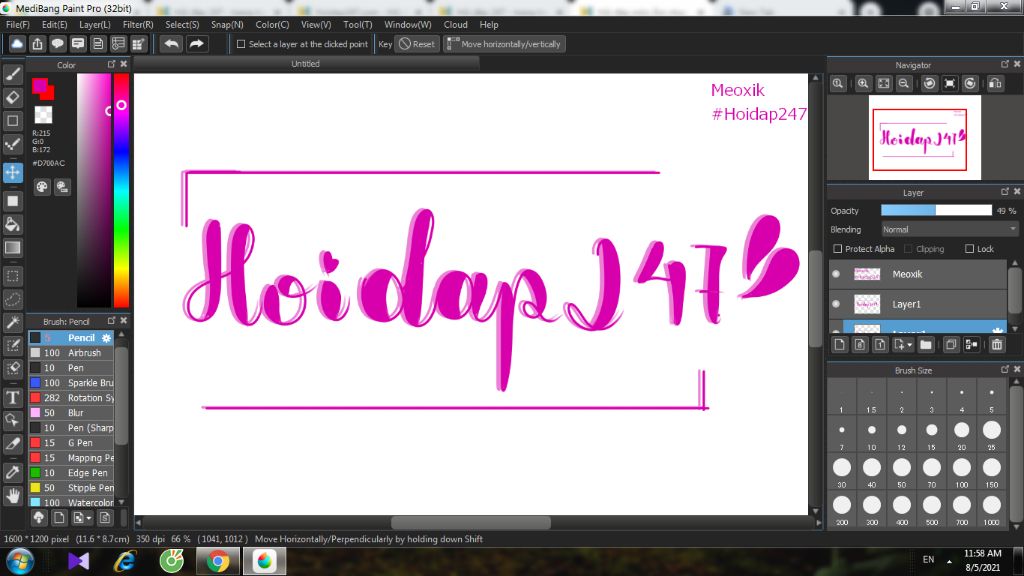Viewport: 1024px width, 576px height.
Task: Add a new layer in the Layer panel
Action: click(840, 345)
